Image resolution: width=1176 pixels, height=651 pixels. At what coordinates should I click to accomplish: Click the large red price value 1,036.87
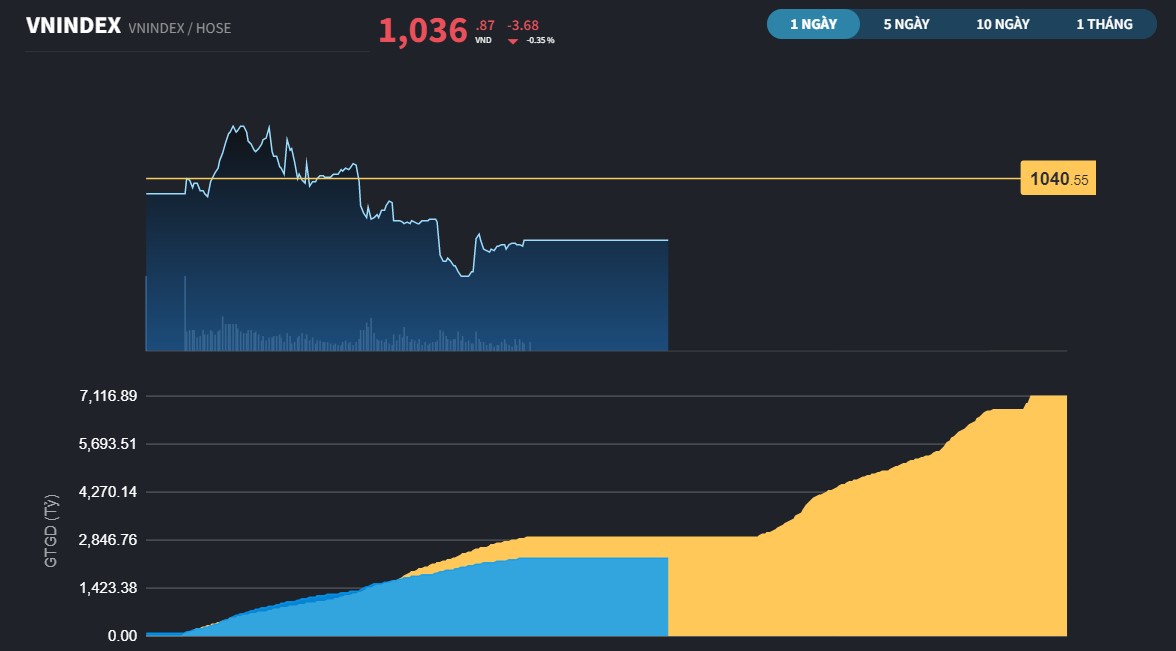[x=425, y=30]
